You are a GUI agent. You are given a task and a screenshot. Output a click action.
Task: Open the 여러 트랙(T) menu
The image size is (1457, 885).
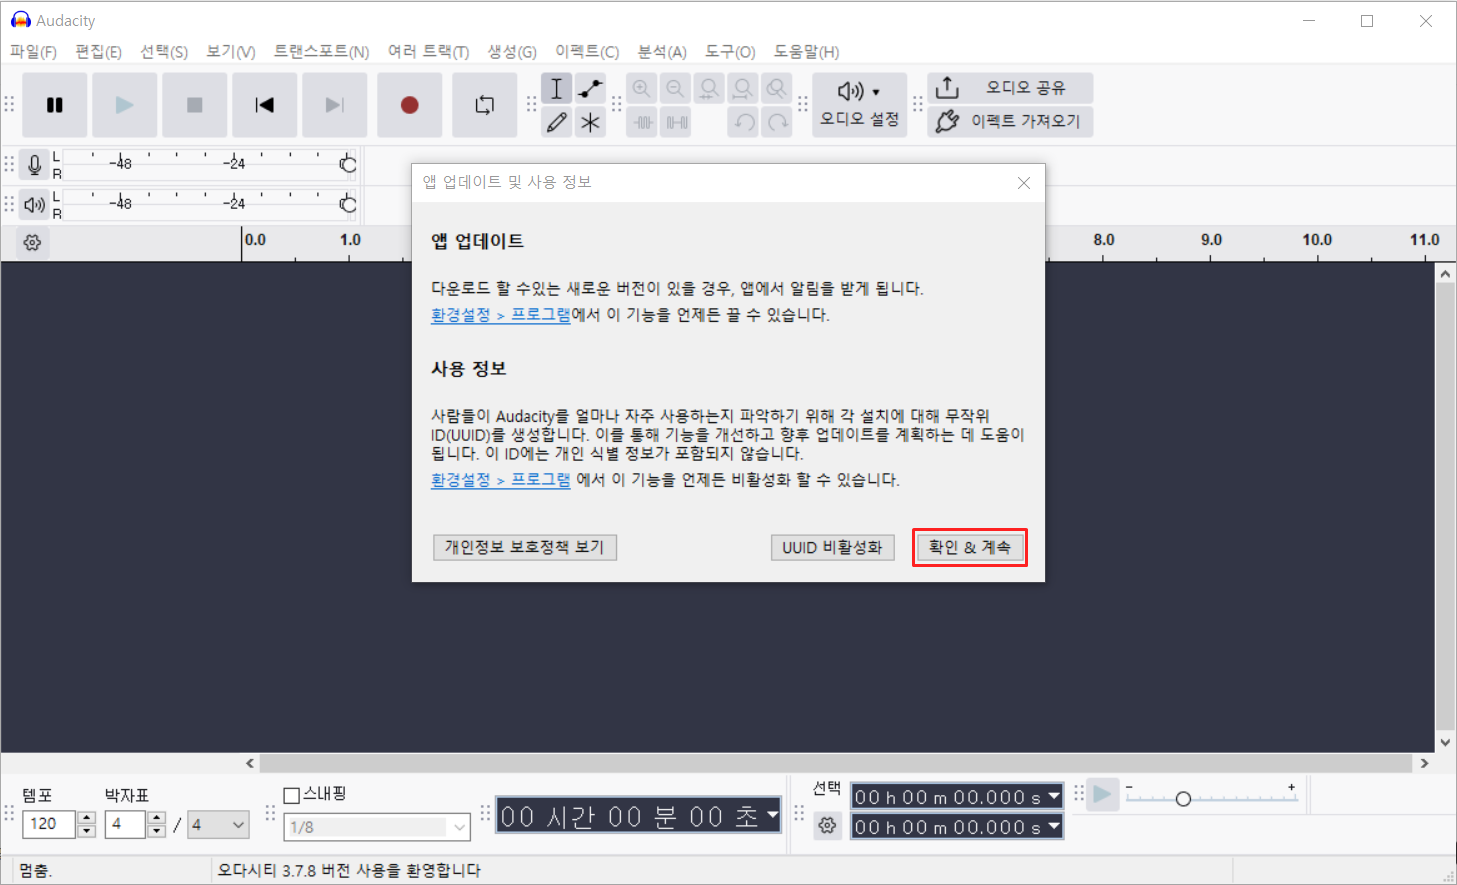tap(428, 52)
